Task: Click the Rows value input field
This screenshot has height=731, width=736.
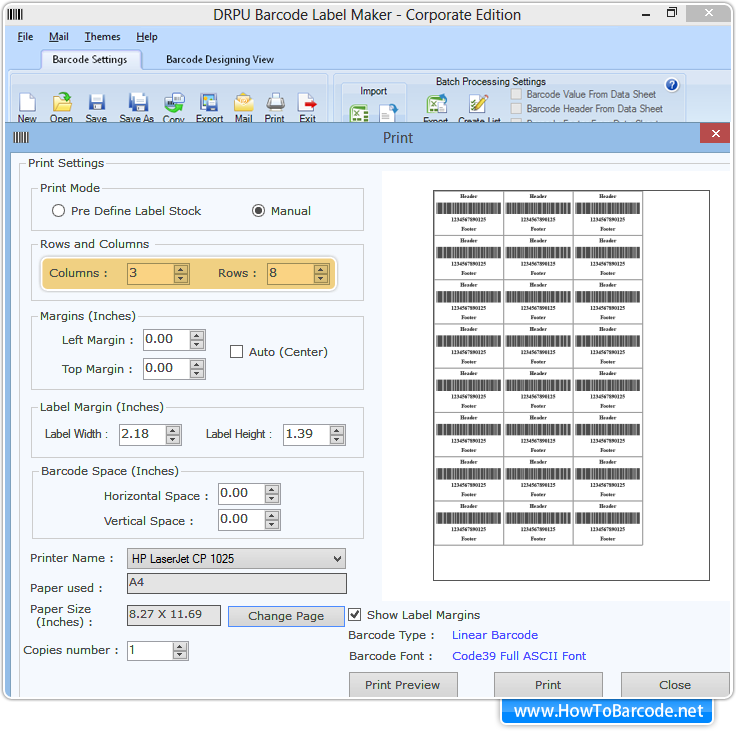Action: point(291,274)
